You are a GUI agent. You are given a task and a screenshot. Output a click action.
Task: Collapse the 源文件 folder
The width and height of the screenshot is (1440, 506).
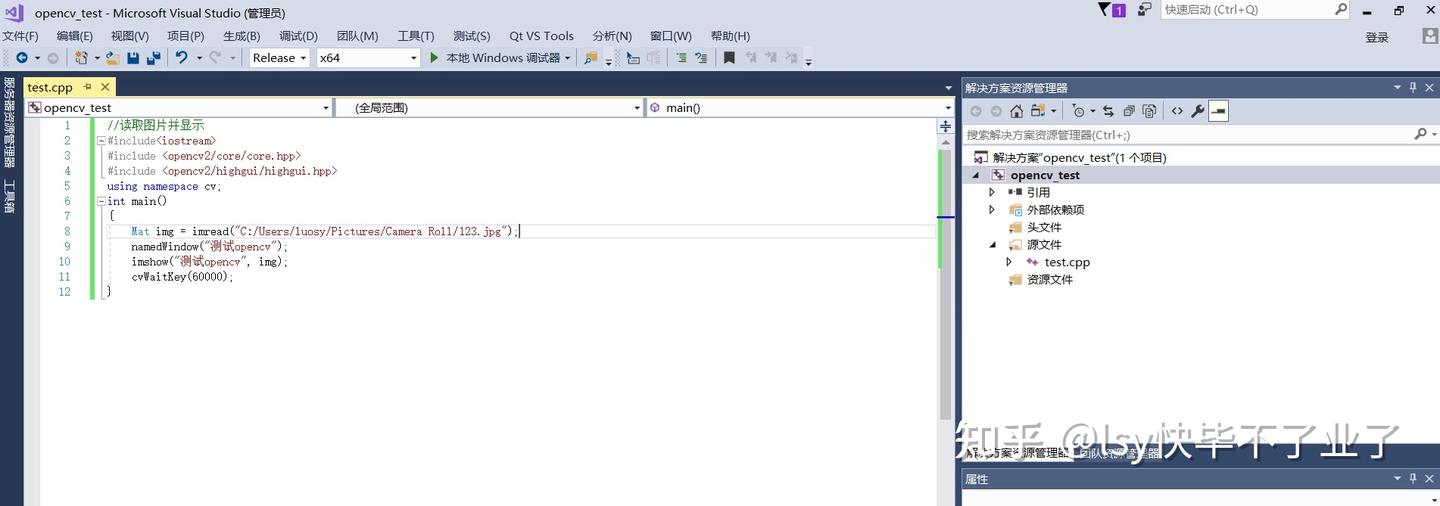[x=992, y=245]
